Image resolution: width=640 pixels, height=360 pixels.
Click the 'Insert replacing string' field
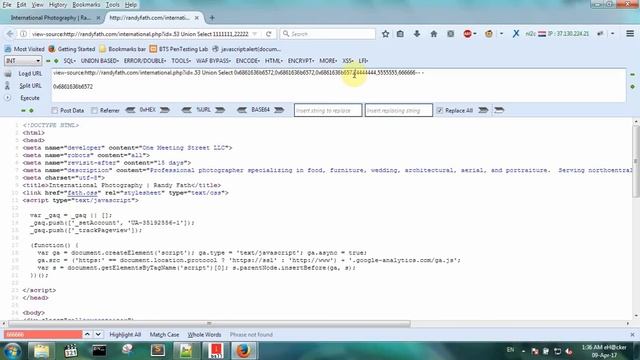click(x=398, y=110)
